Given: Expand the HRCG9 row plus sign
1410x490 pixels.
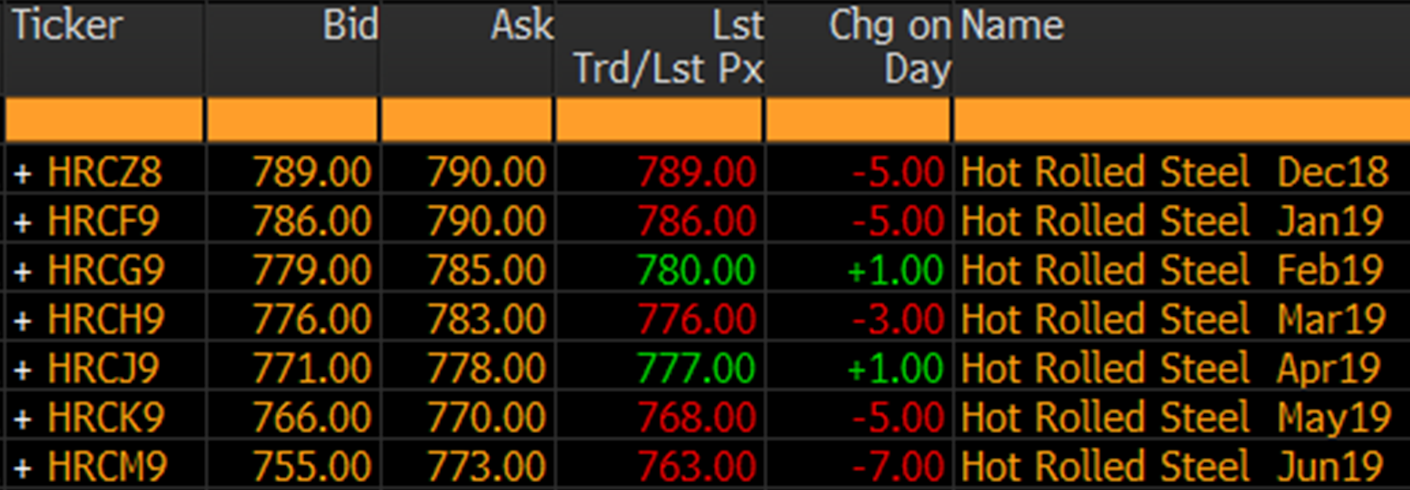Looking at the screenshot, I should 22,270.
